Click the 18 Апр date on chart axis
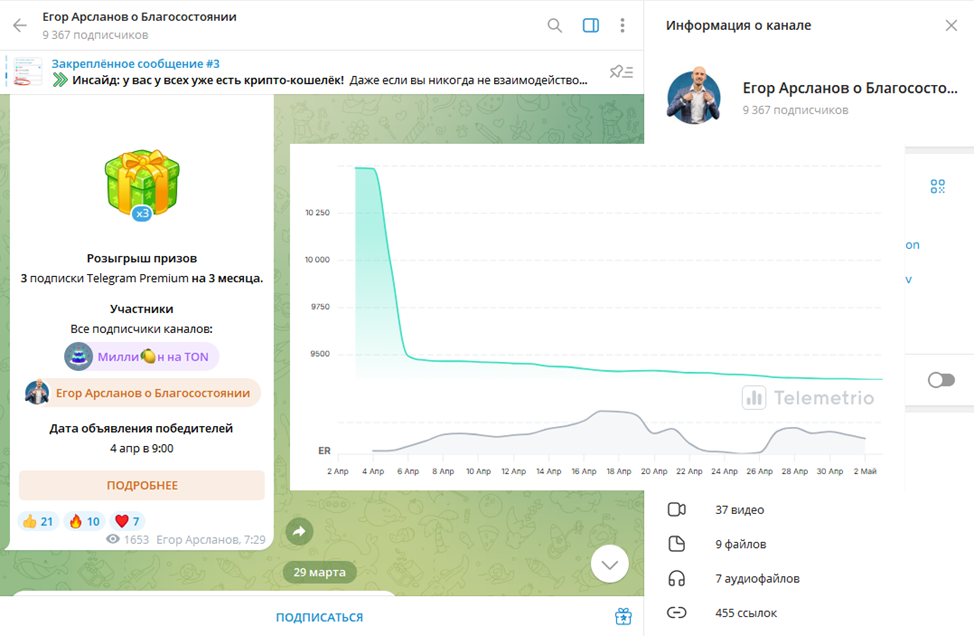Viewport: 974px width, 636px height. (x=619, y=471)
